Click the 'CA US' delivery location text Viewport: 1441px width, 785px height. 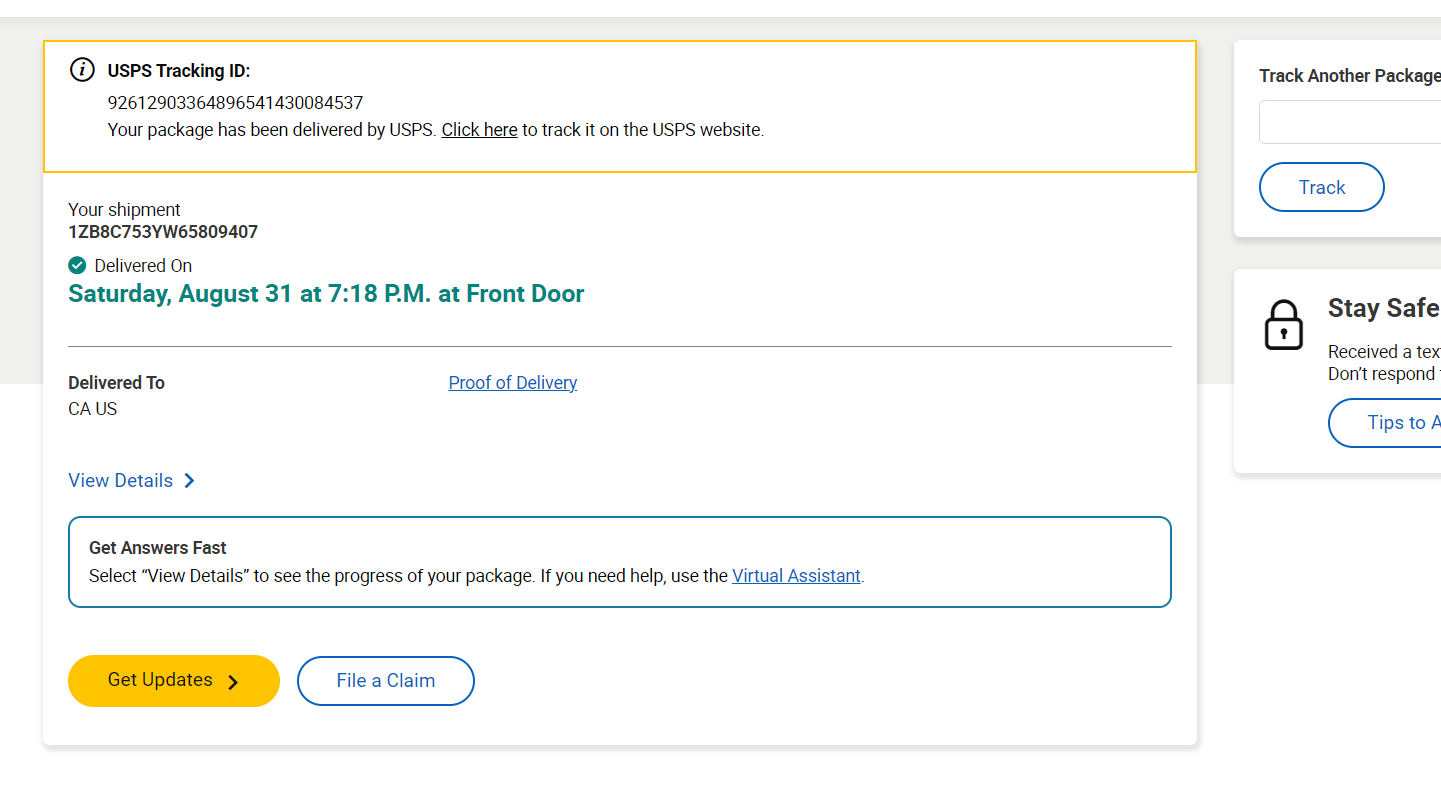[x=93, y=409]
